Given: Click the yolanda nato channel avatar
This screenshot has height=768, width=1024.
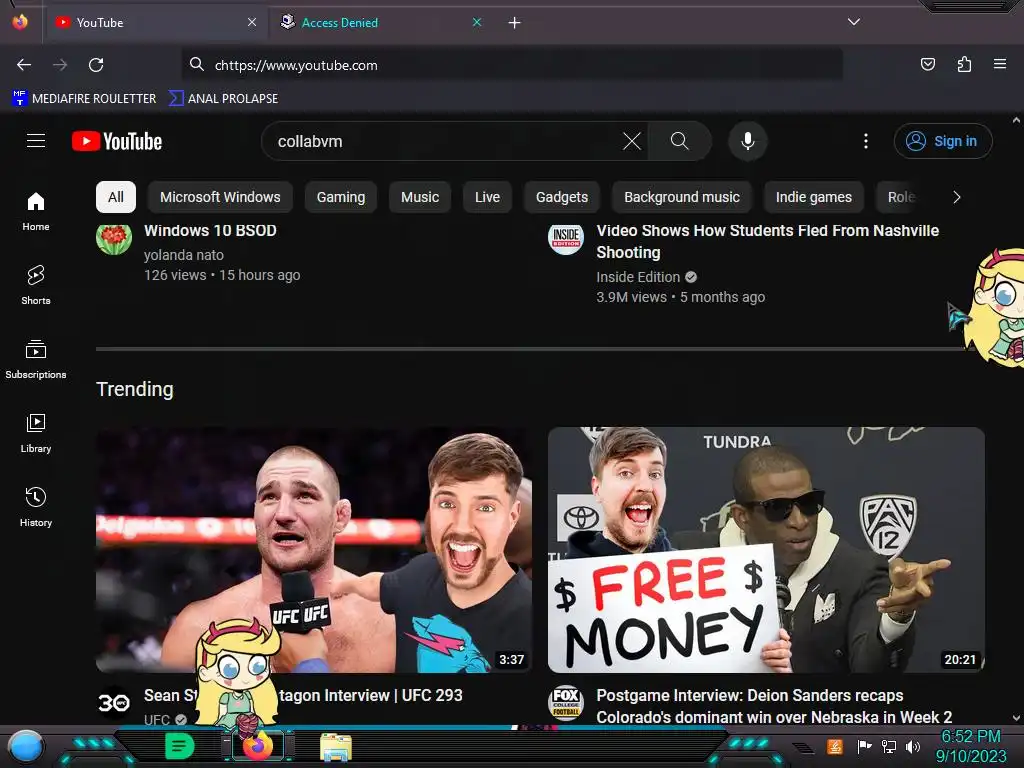Looking at the screenshot, I should click(x=114, y=238).
